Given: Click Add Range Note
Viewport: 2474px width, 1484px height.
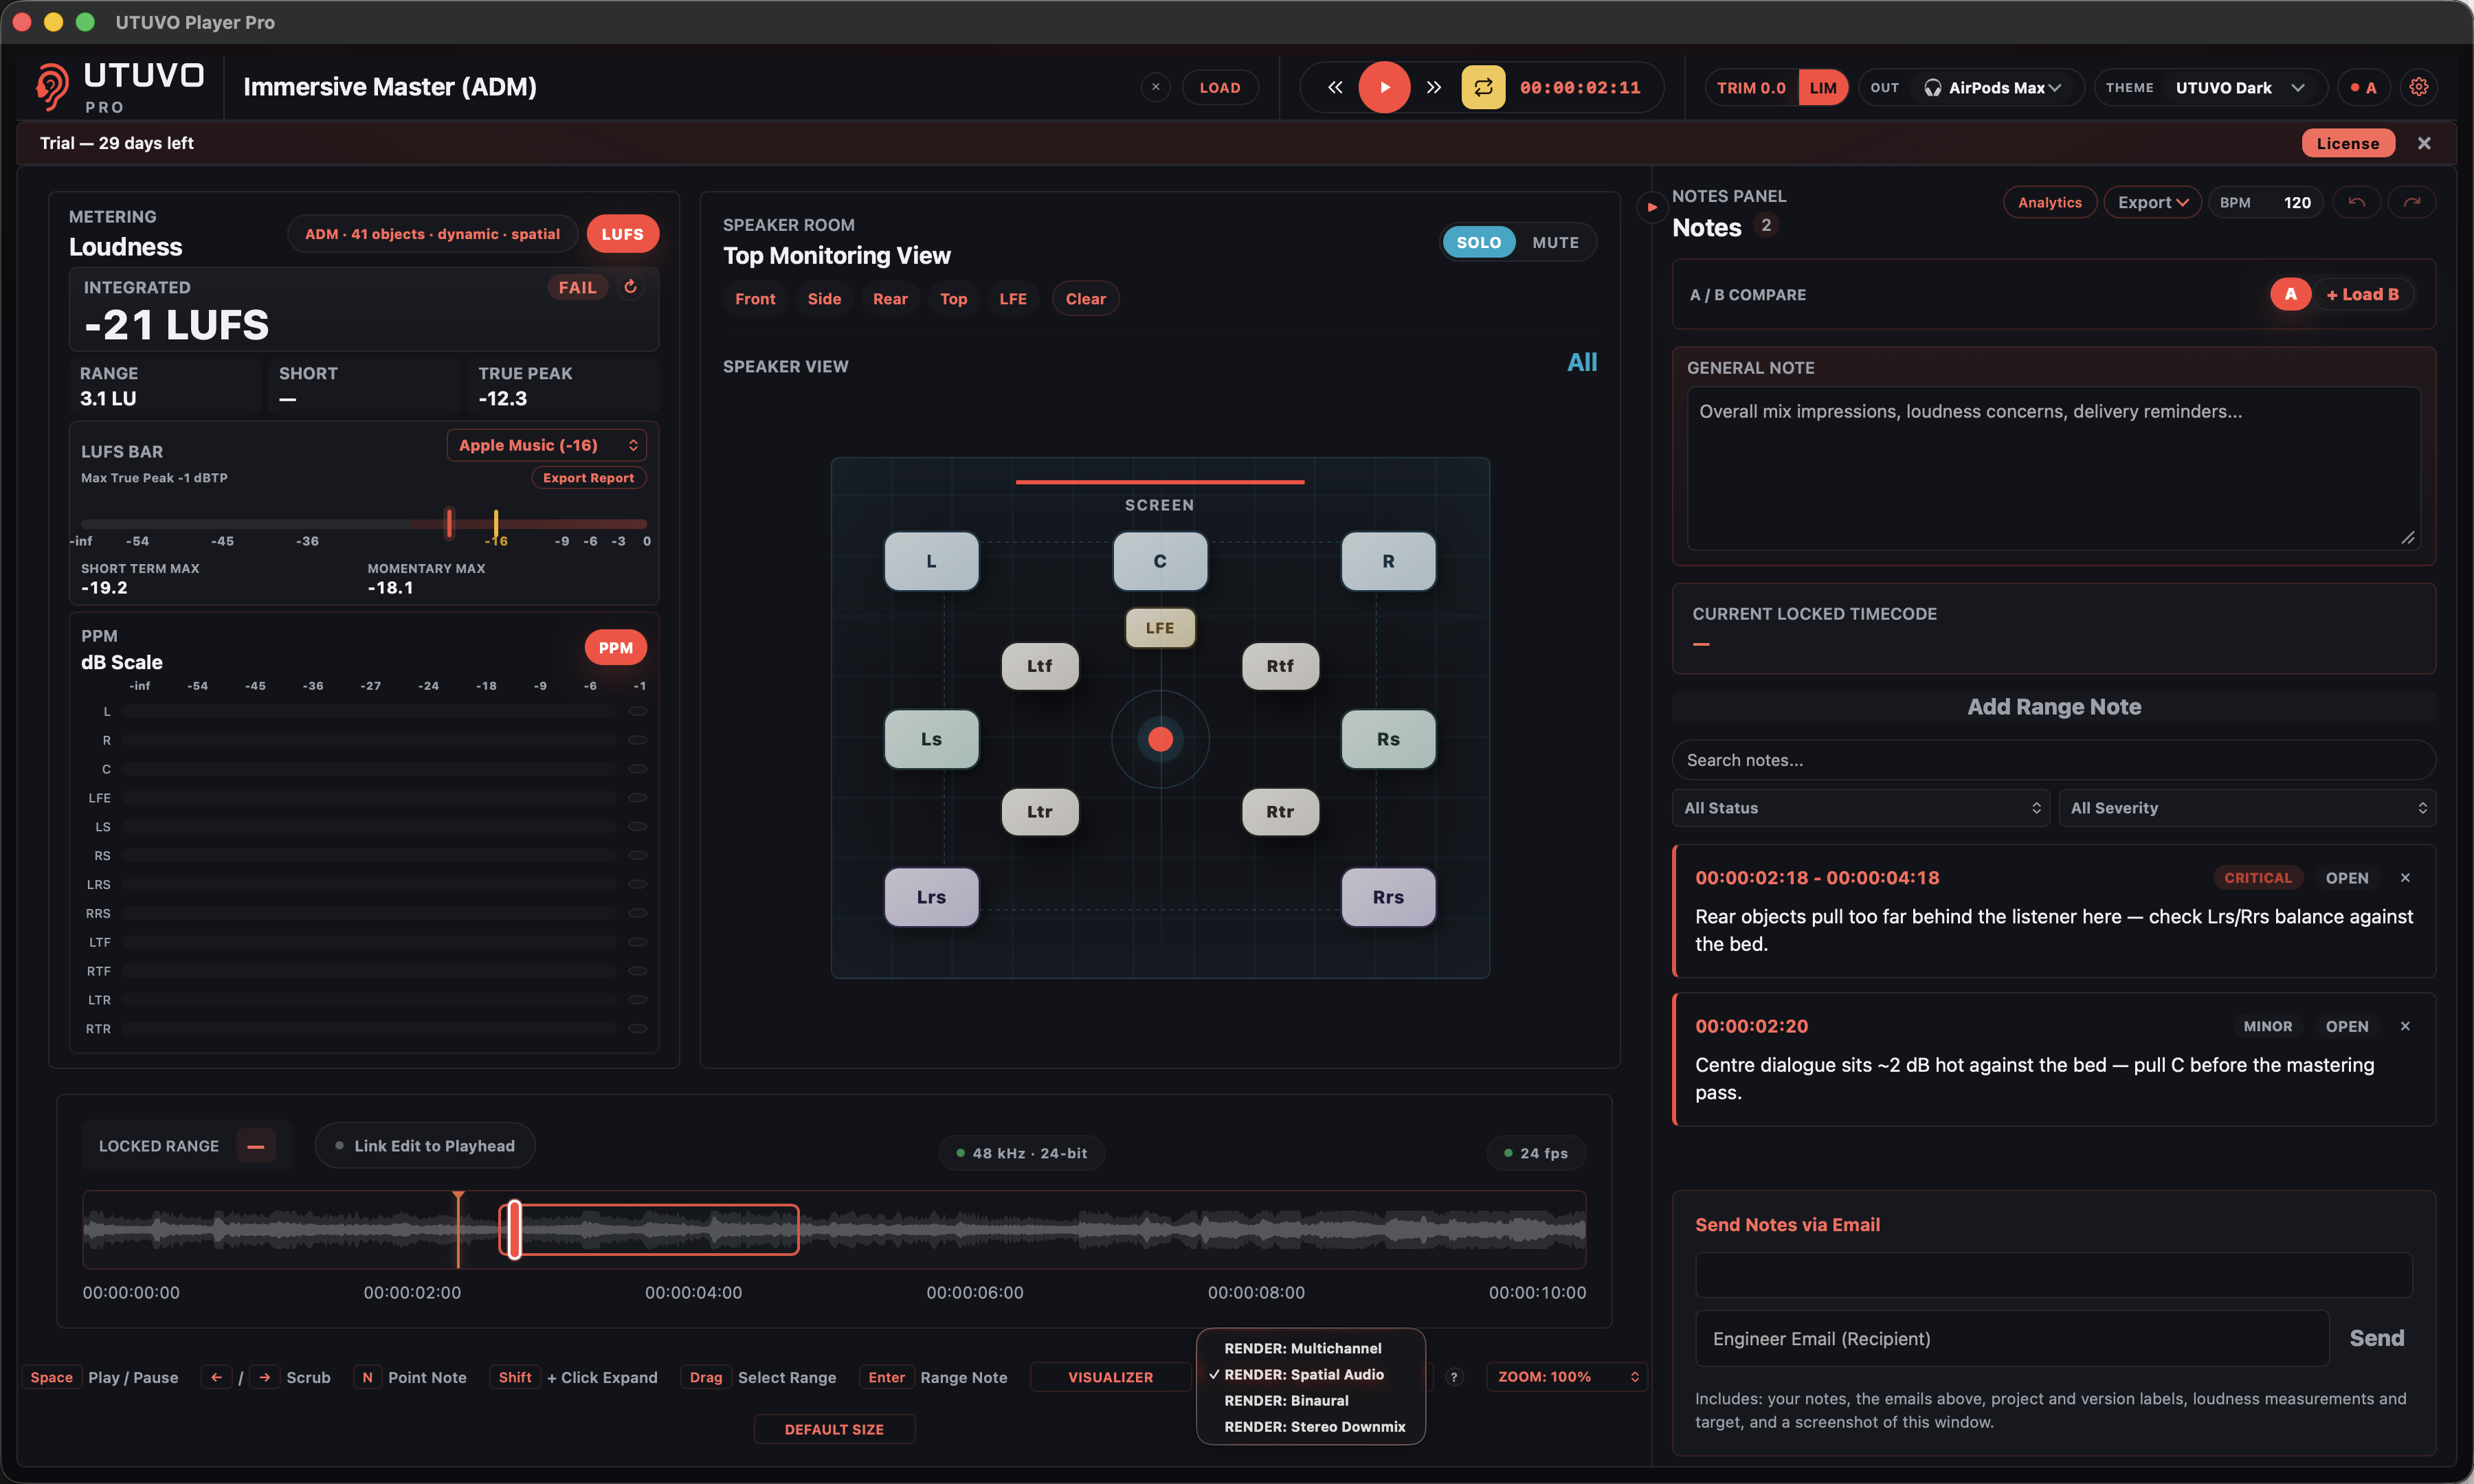Looking at the screenshot, I should click(2053, 707).
